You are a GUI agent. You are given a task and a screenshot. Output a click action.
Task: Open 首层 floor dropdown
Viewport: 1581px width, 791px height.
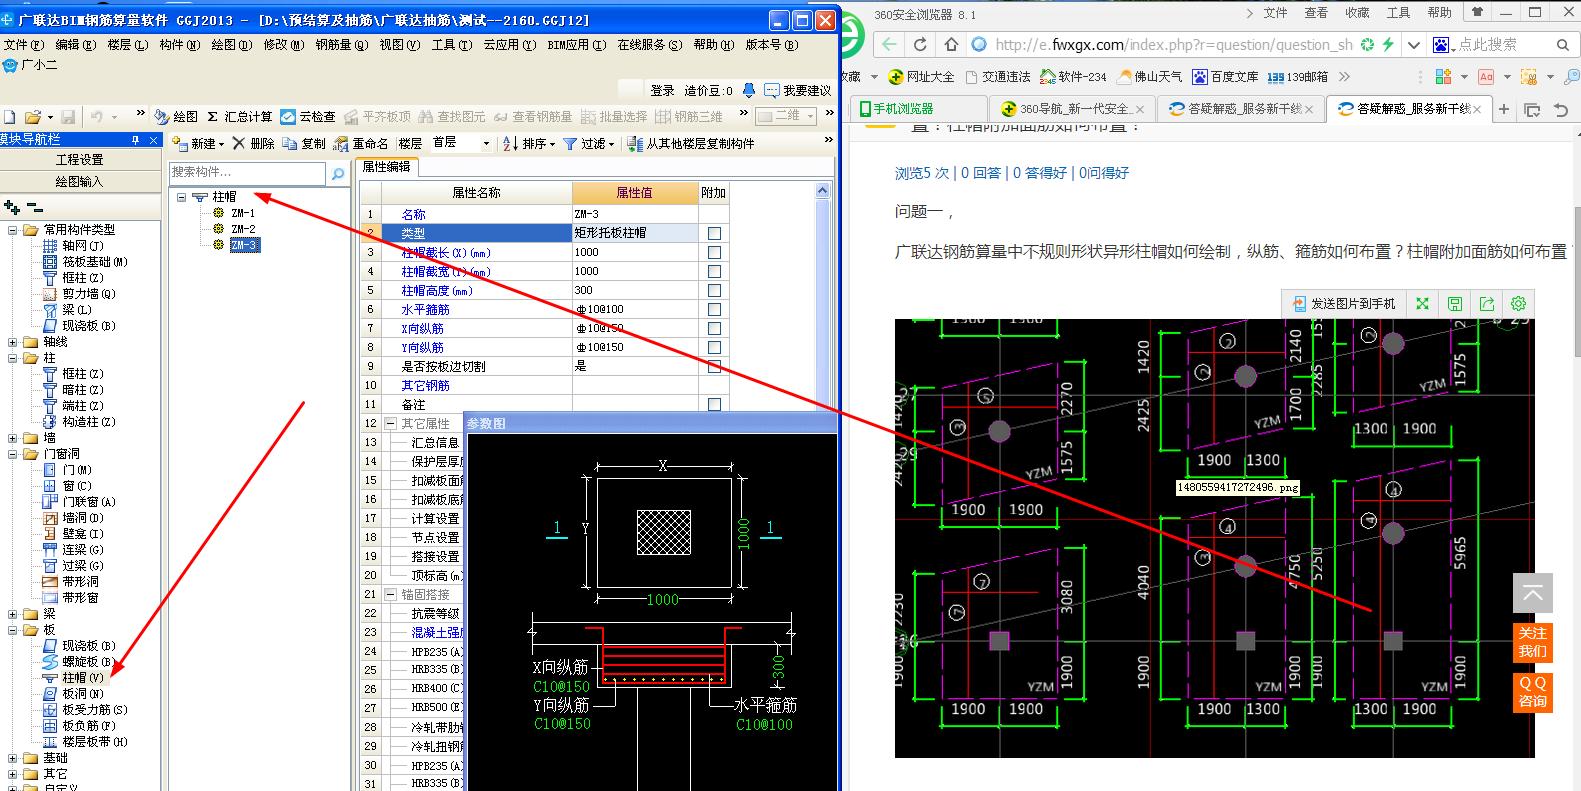click(x=486, y=144)
